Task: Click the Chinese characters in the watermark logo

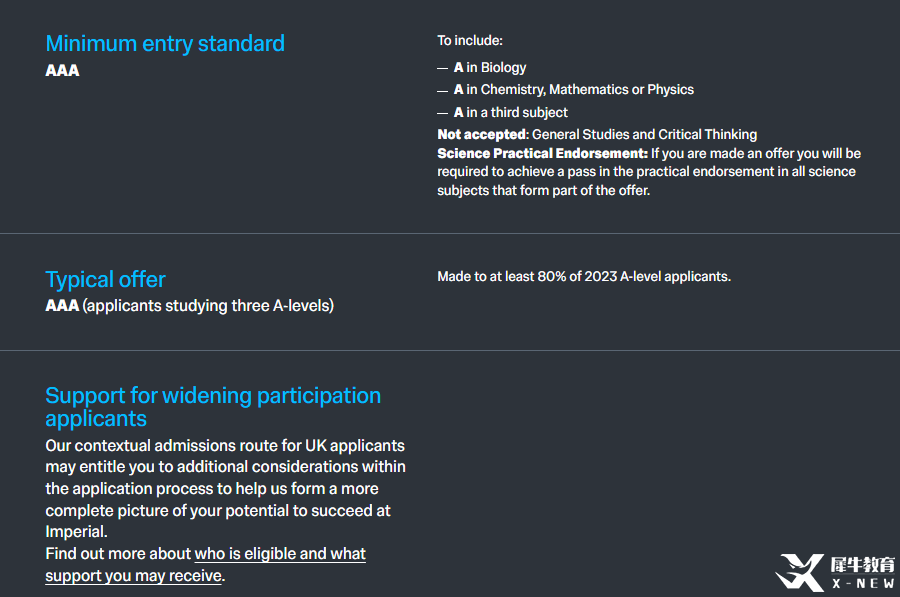Action: [863, 564]
